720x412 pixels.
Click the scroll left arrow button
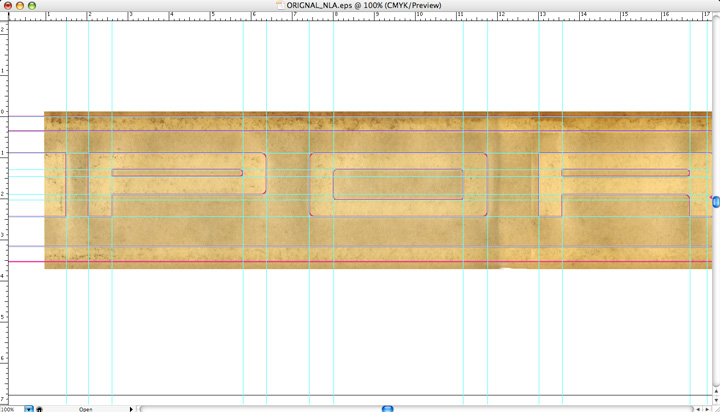click(x=698, y=409)
